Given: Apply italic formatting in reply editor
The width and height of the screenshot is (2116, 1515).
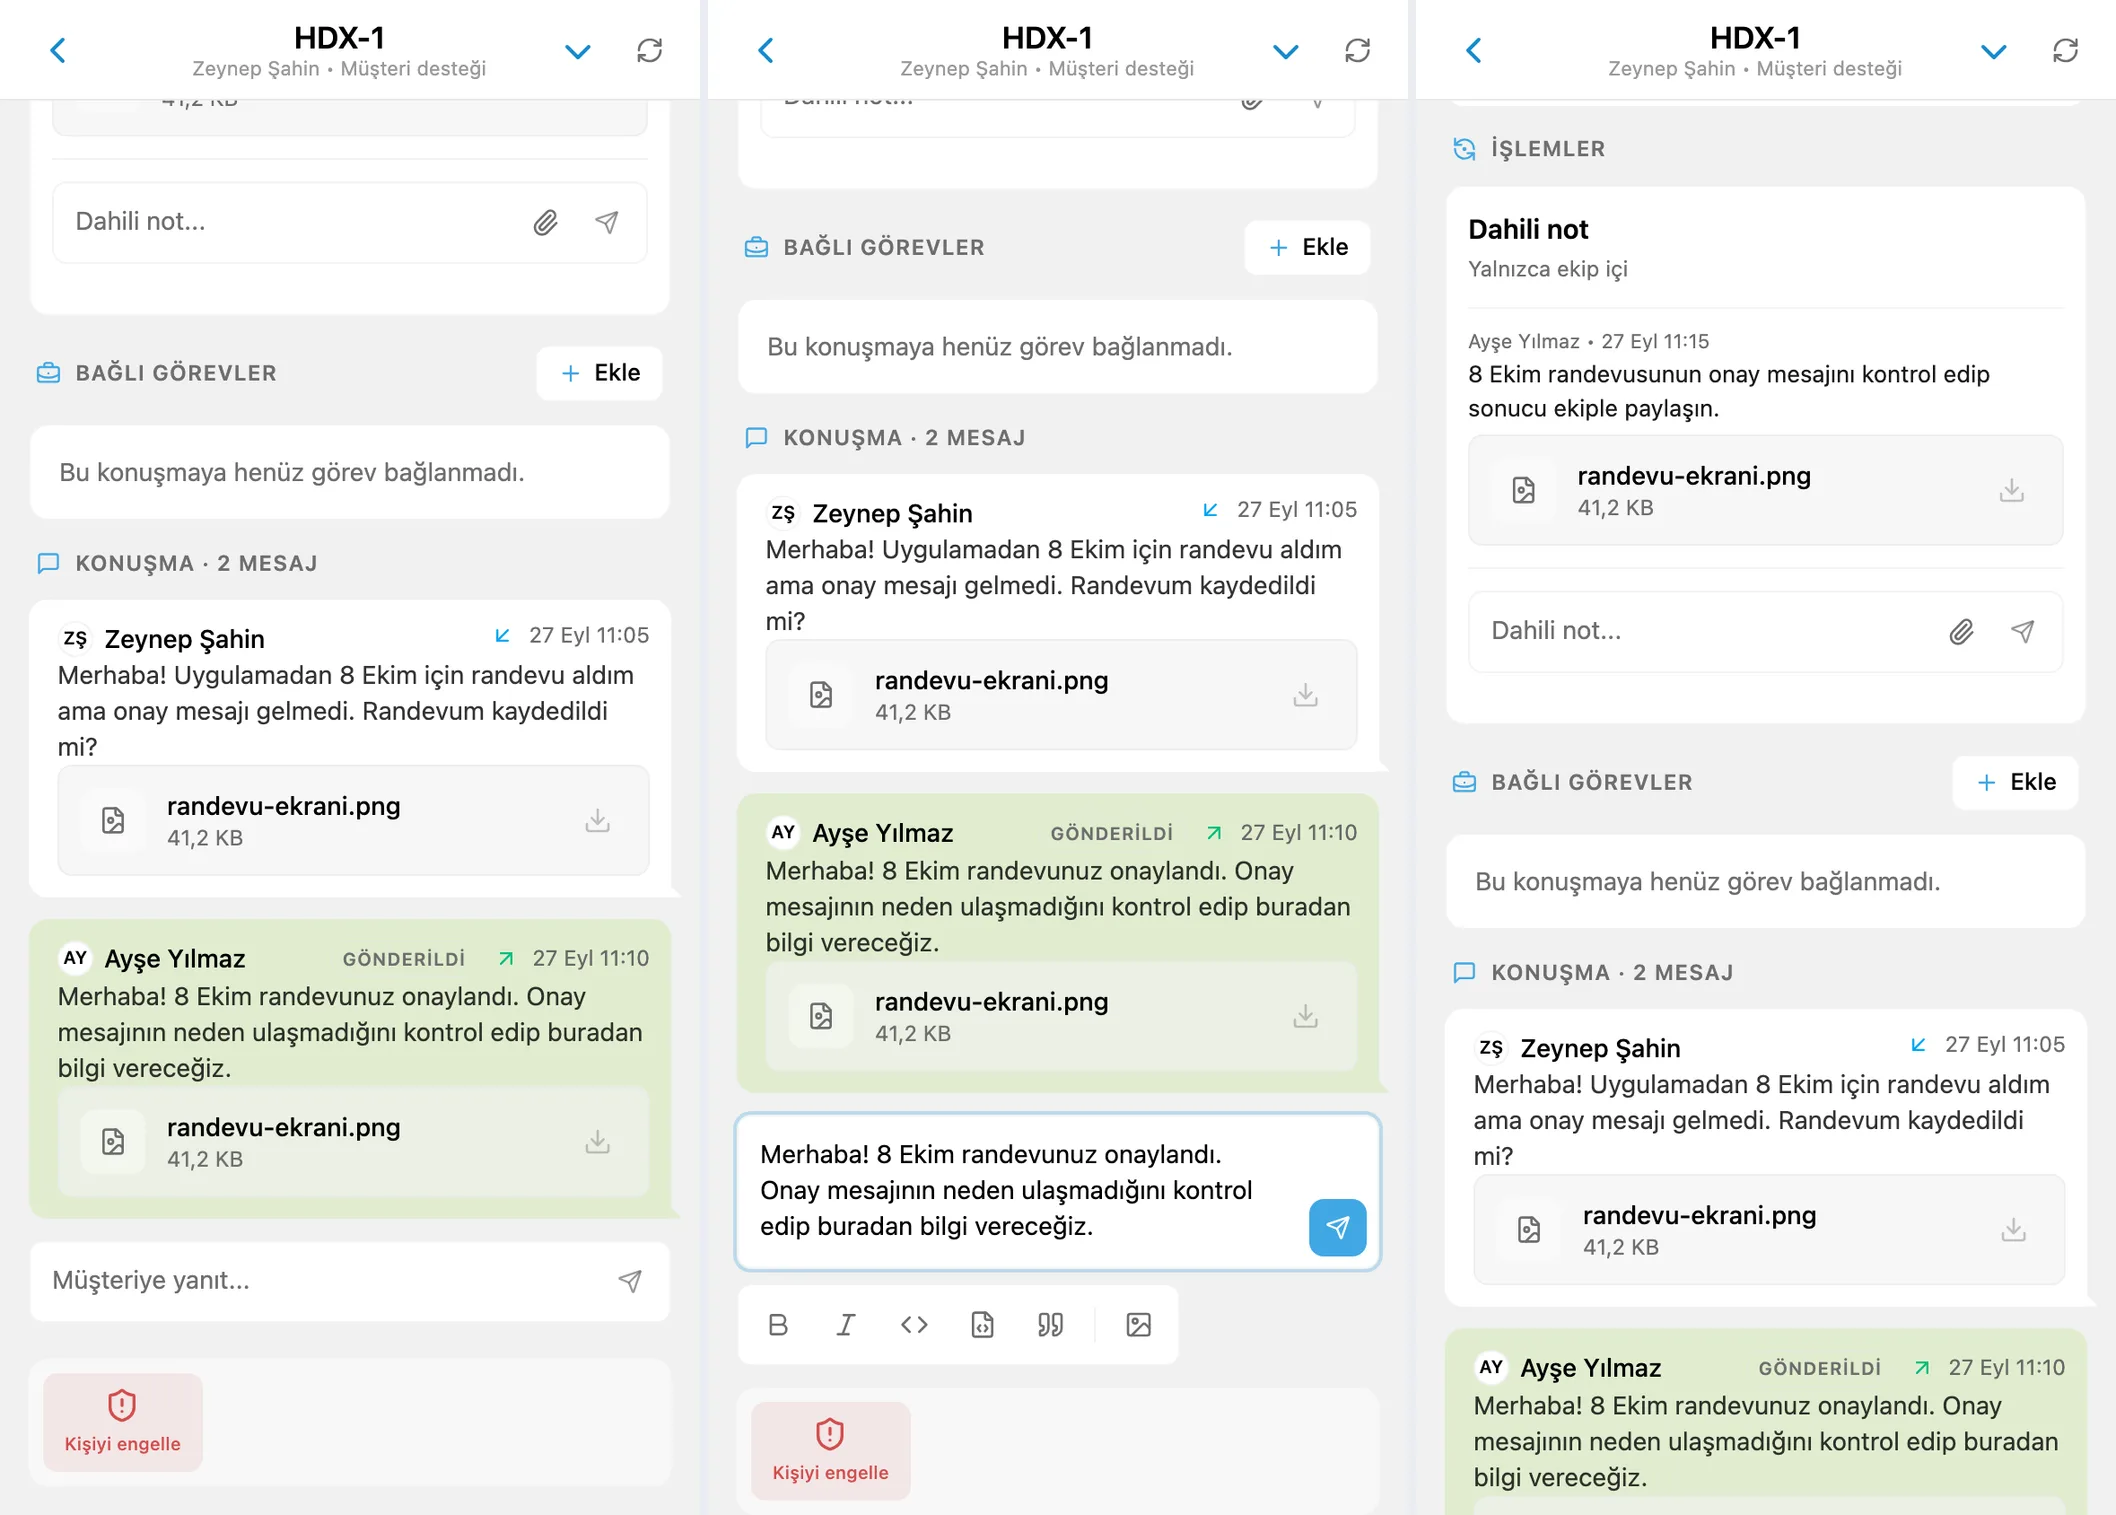Looking at the screenshot, I should pyautogui.click(x=846, y=1325).
